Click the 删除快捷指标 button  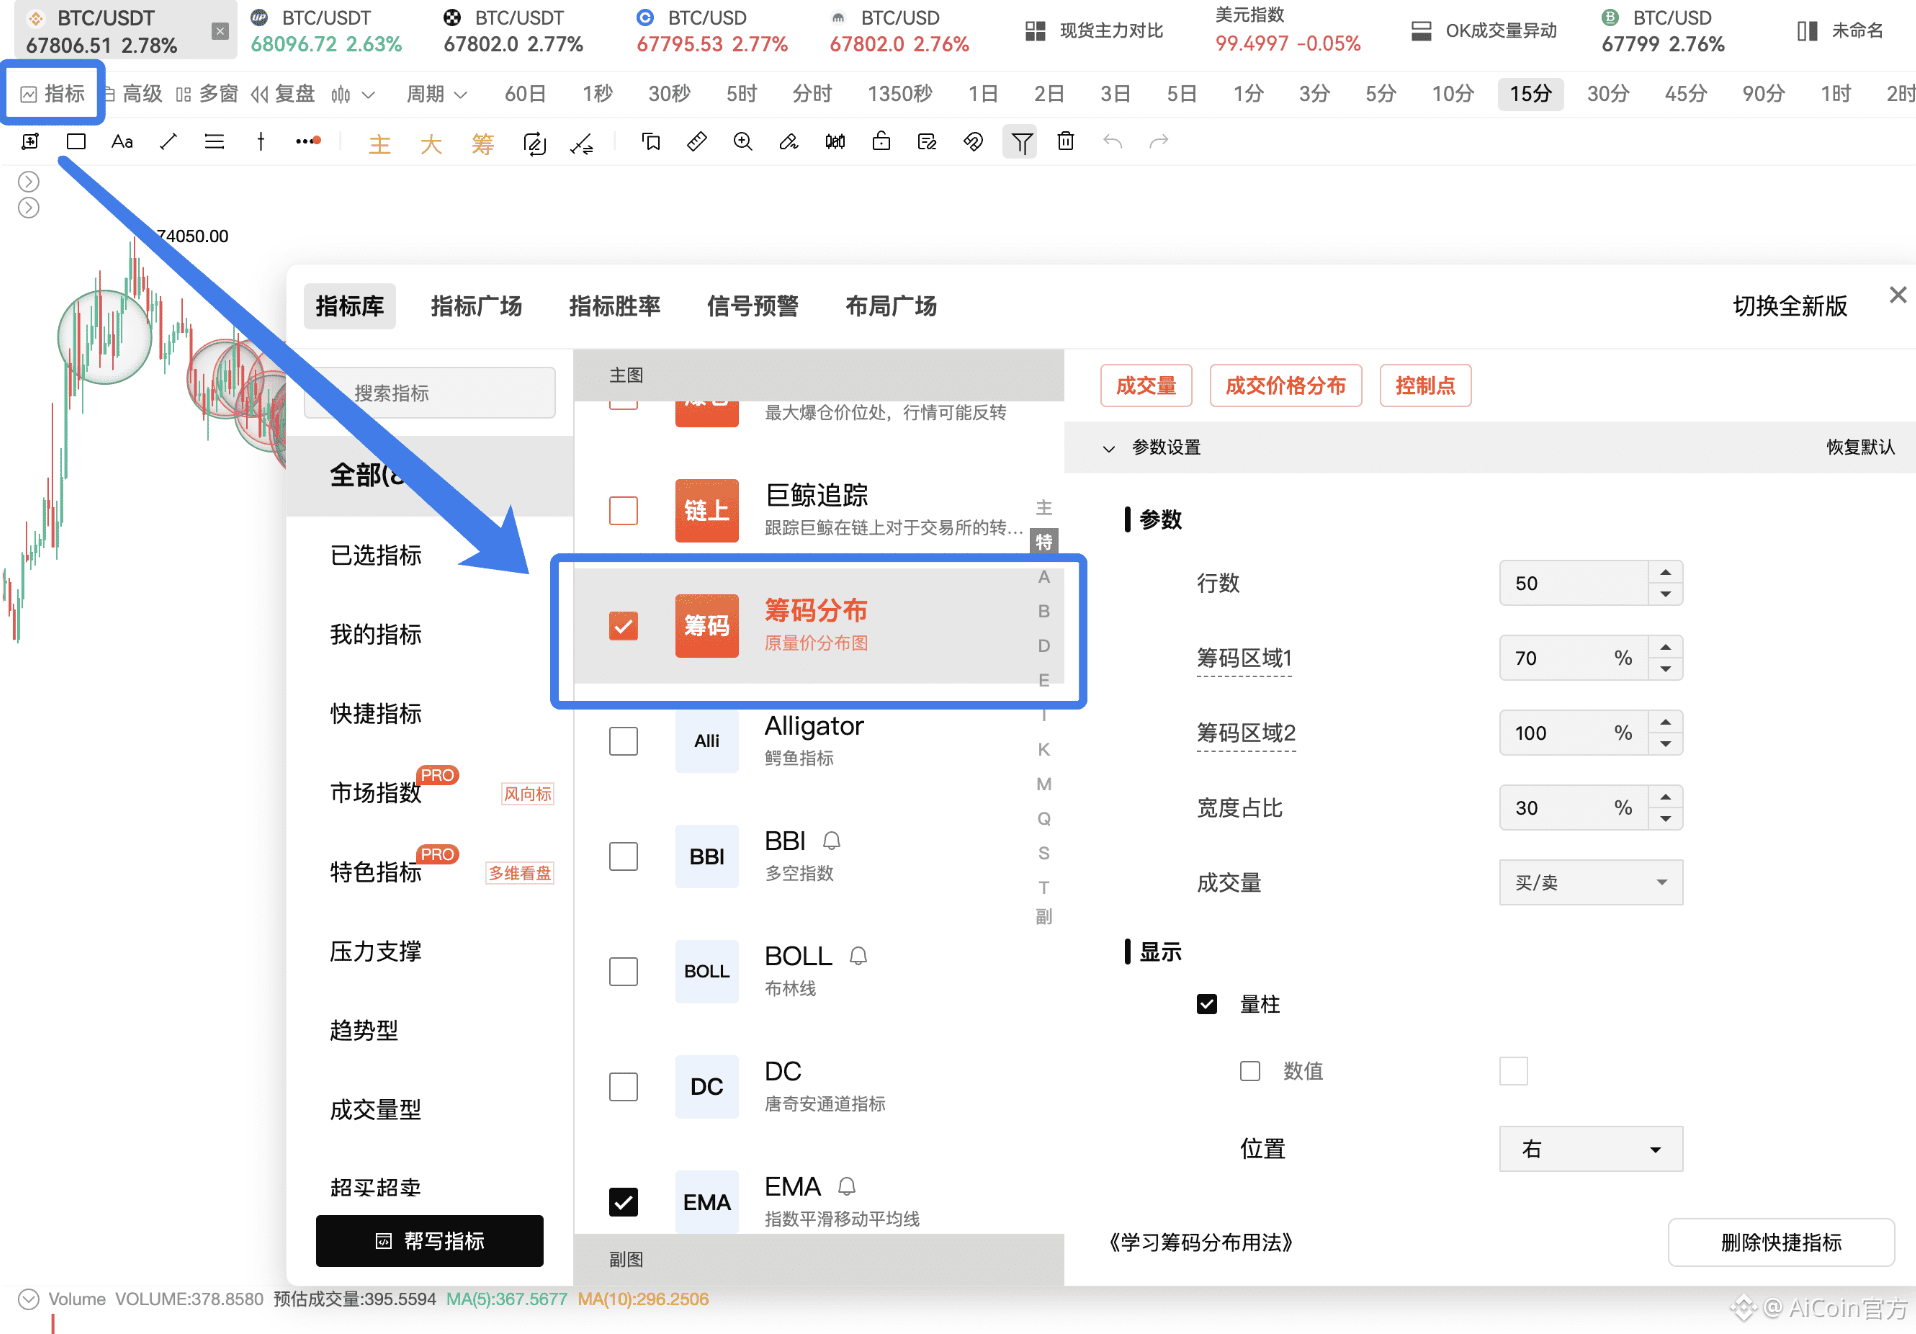pyautogui.click(x=1780, y=1242)
